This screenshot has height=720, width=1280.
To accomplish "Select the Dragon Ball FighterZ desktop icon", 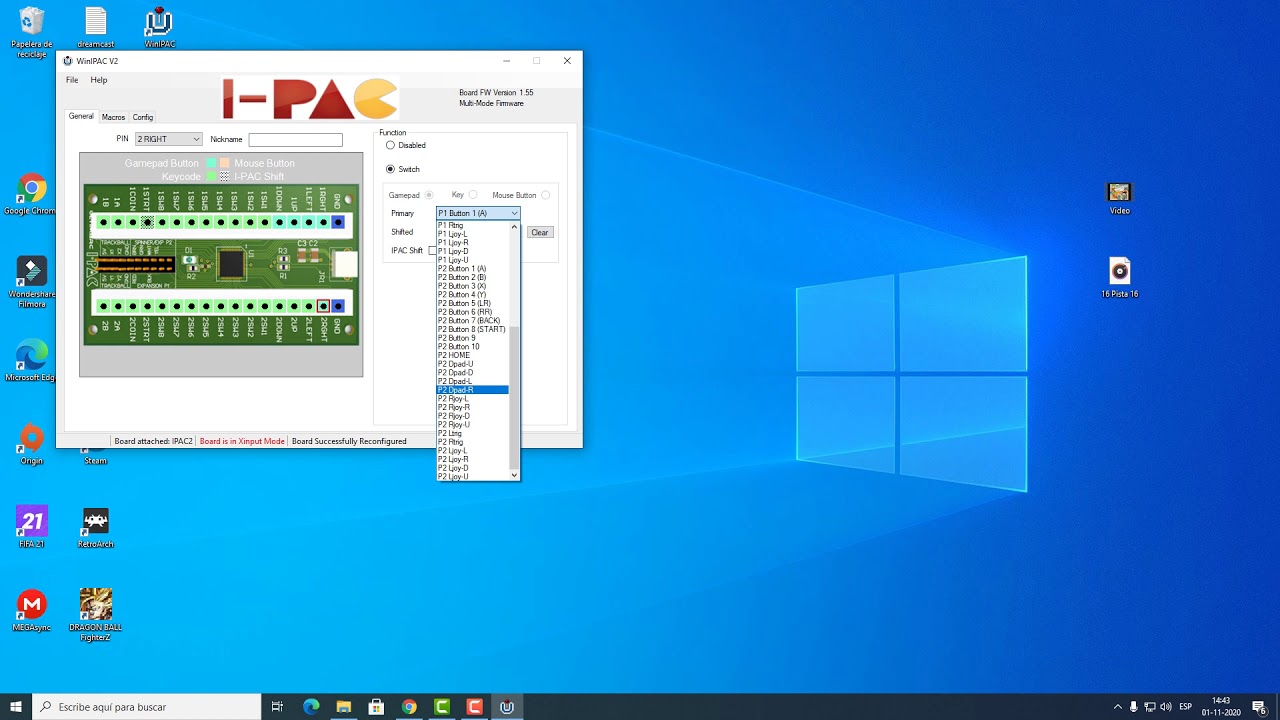I will click(x=96, y=614).
